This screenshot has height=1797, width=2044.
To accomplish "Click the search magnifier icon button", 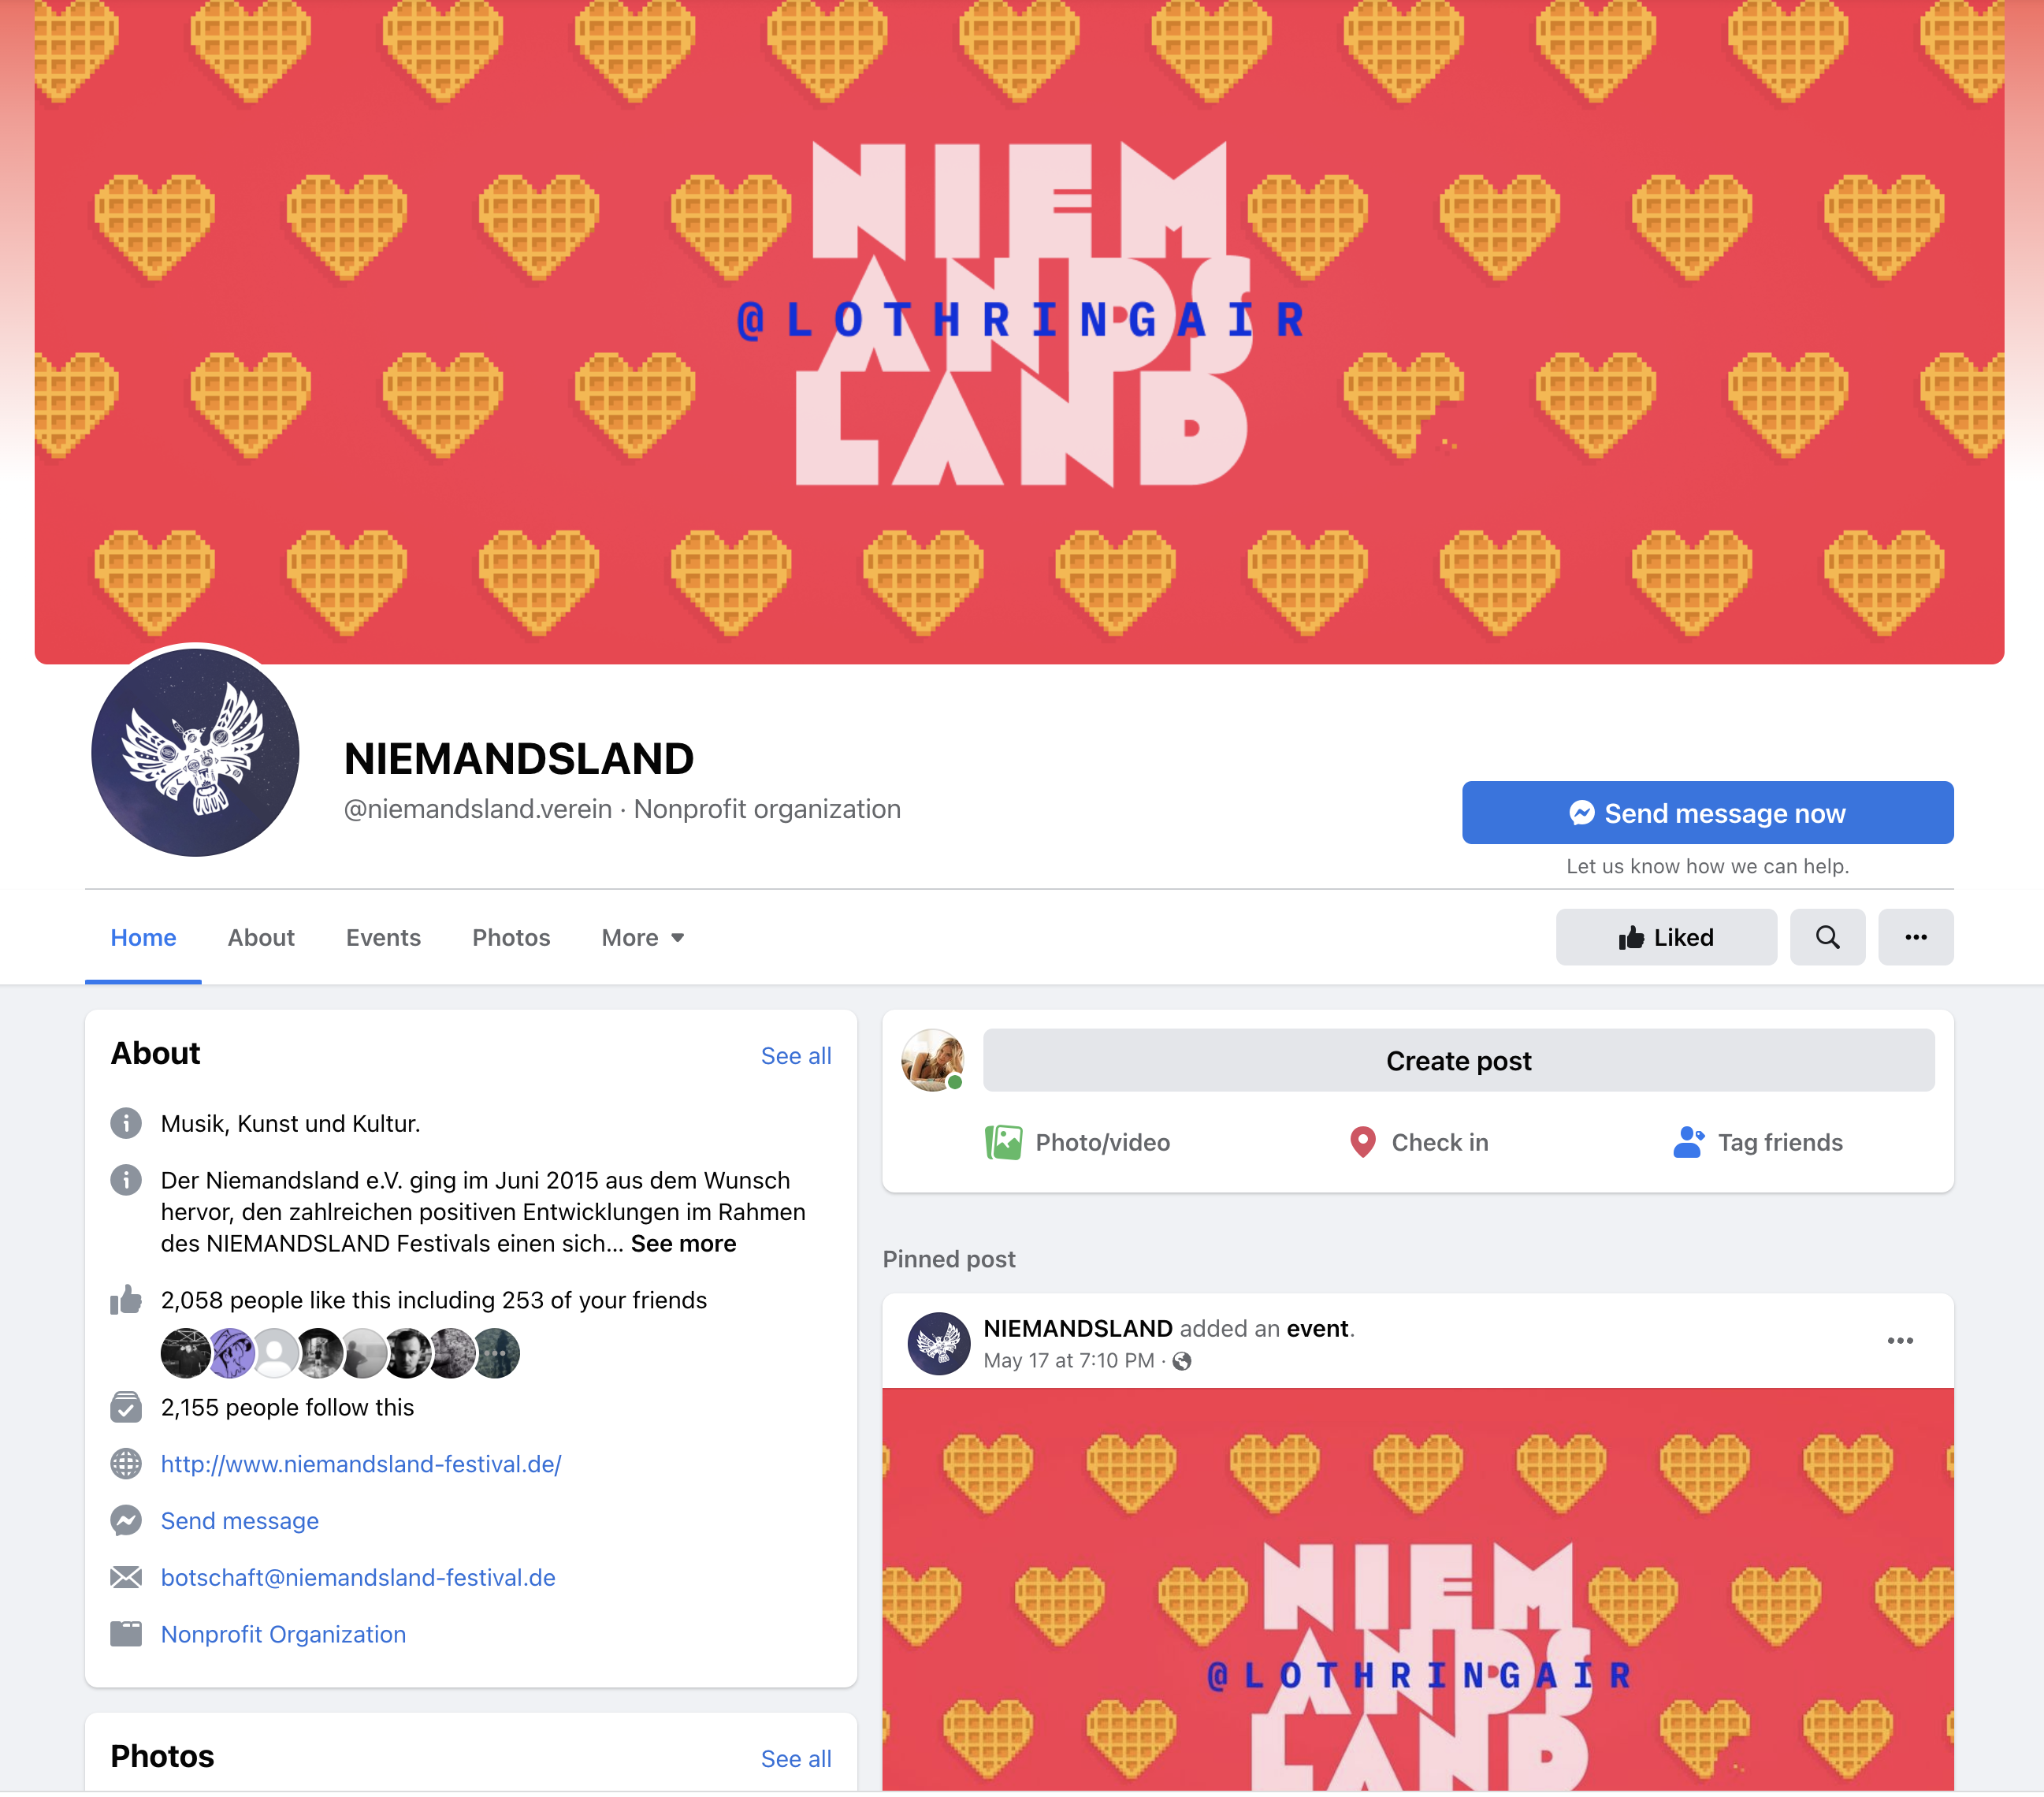I will [1827, 937].
